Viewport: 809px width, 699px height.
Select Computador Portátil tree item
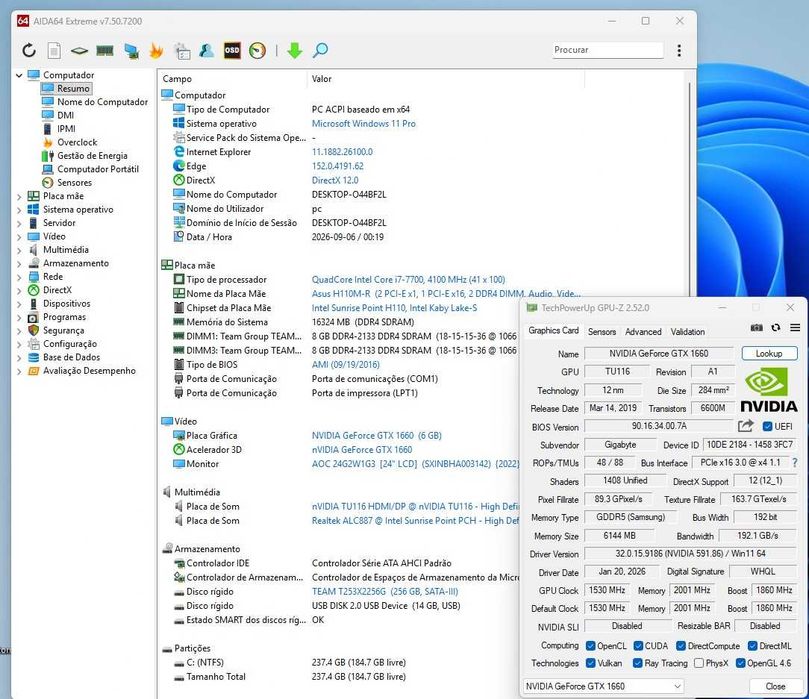click(x=98, y=169)
